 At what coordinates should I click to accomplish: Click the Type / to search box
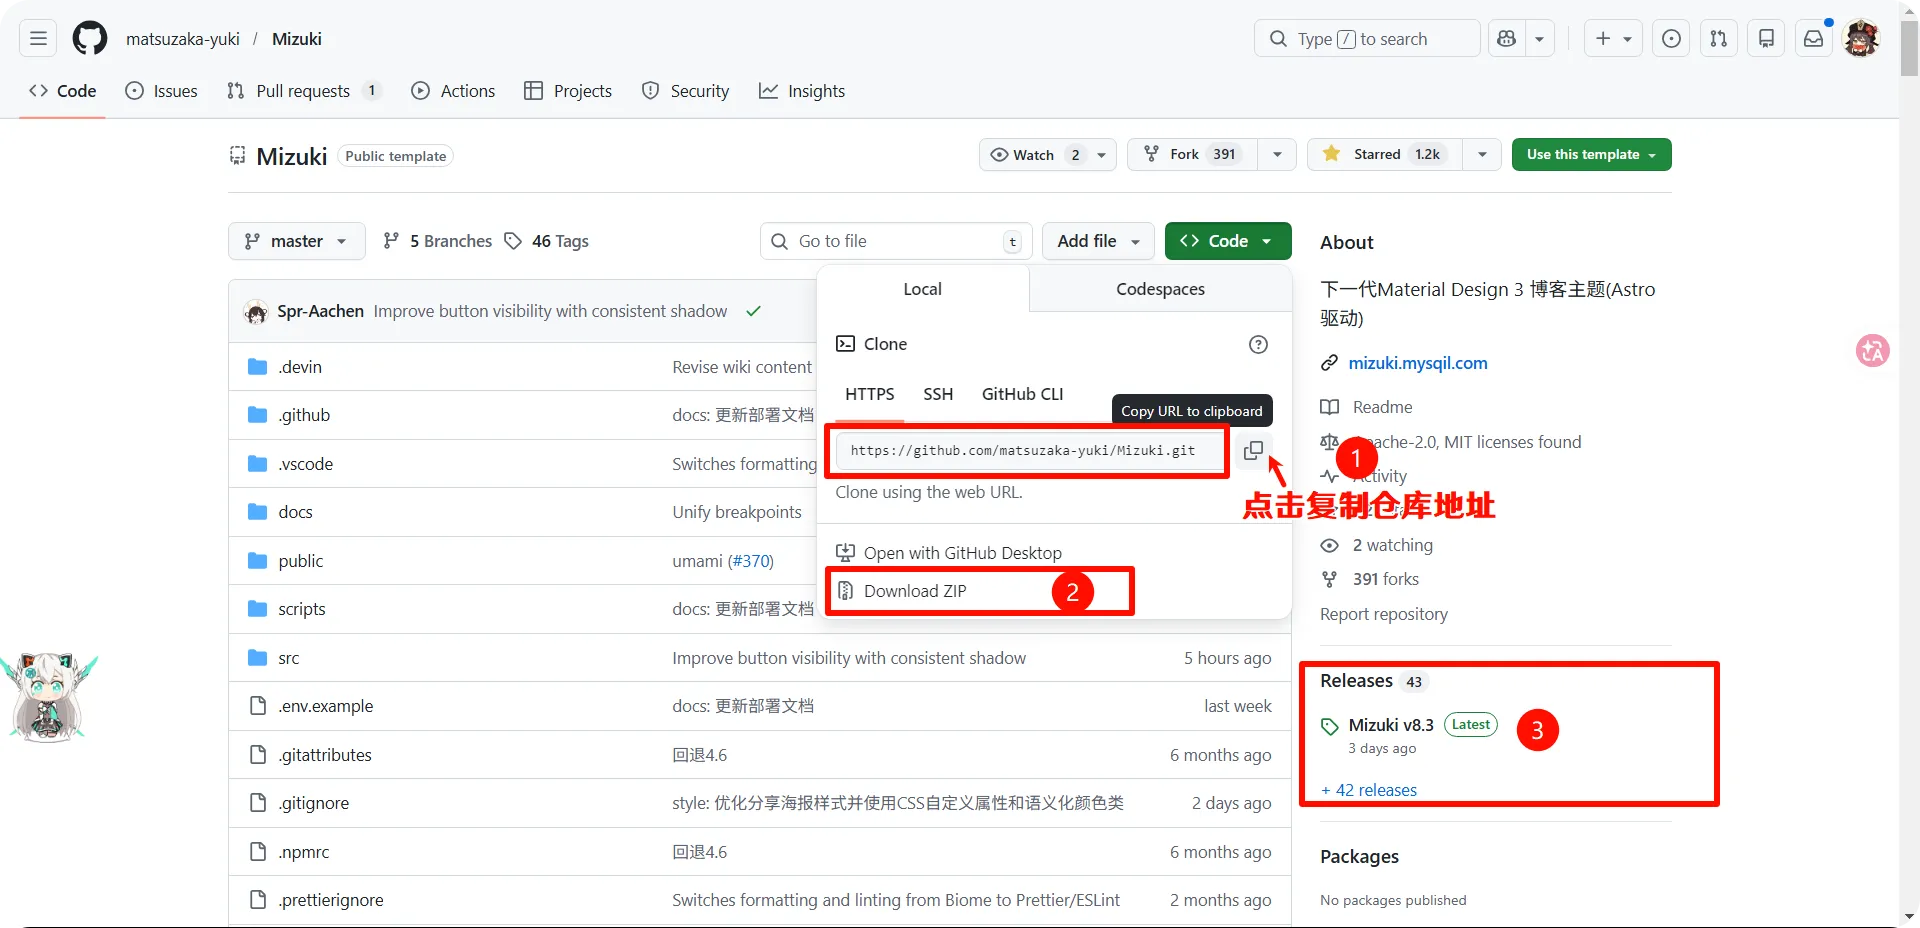(x=1367, y=39)
